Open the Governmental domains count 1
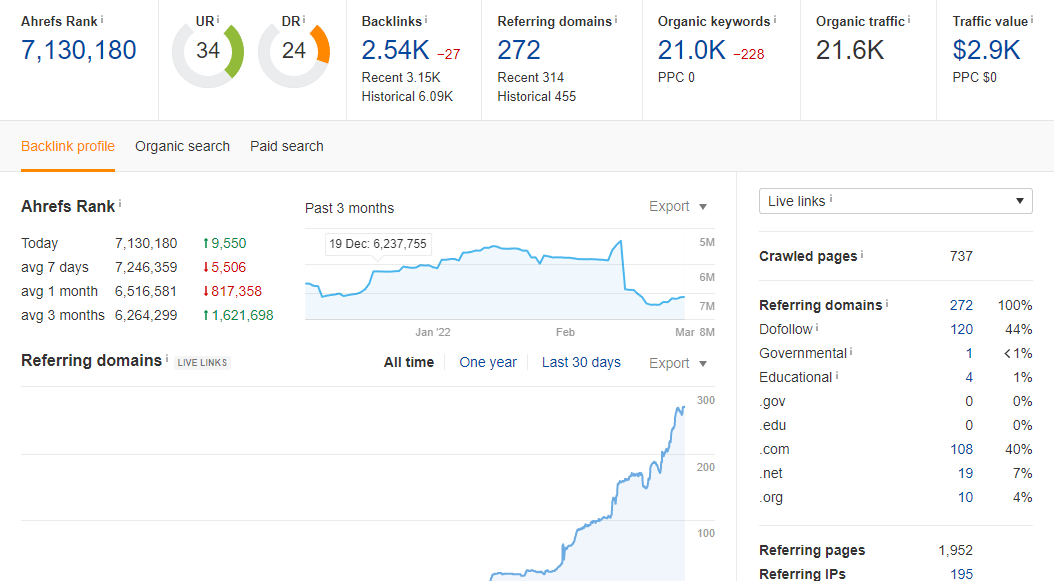 pyautogui.click(x=969, y=353)
